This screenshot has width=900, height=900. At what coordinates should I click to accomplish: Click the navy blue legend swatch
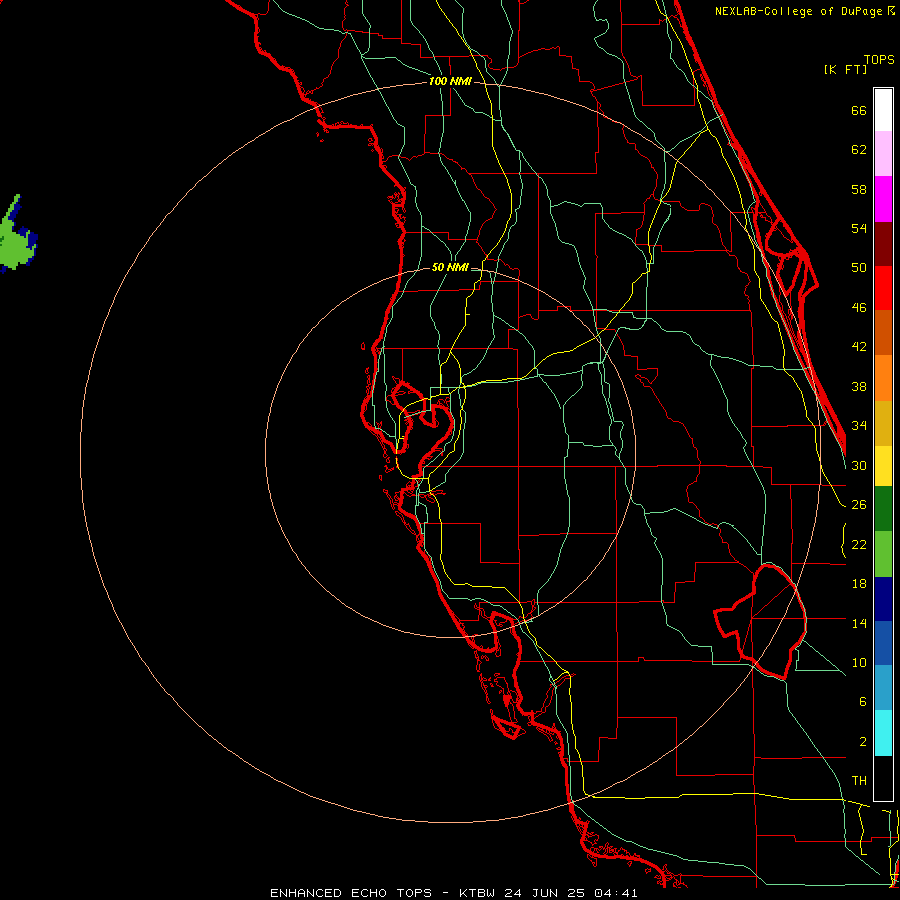click(x=883, y=599)
